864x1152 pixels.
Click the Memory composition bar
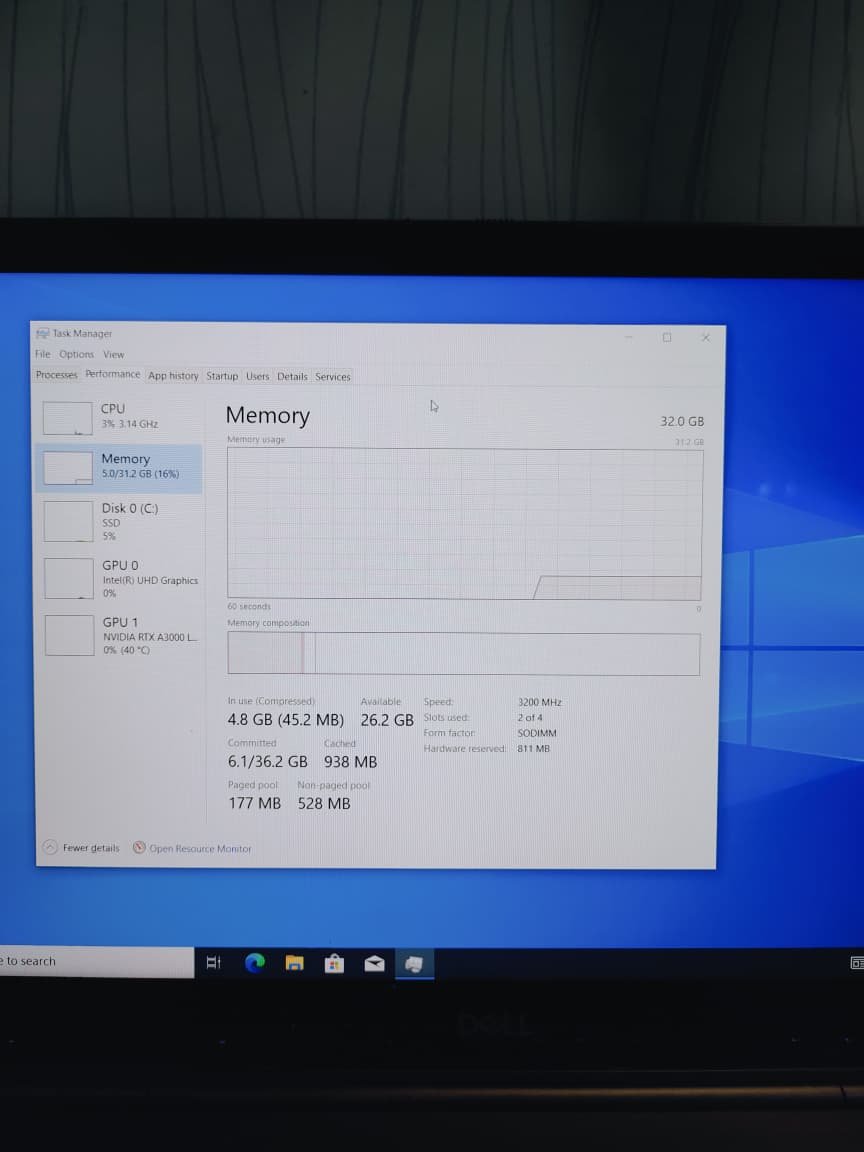pyautogui.click(x=464, y=653)
